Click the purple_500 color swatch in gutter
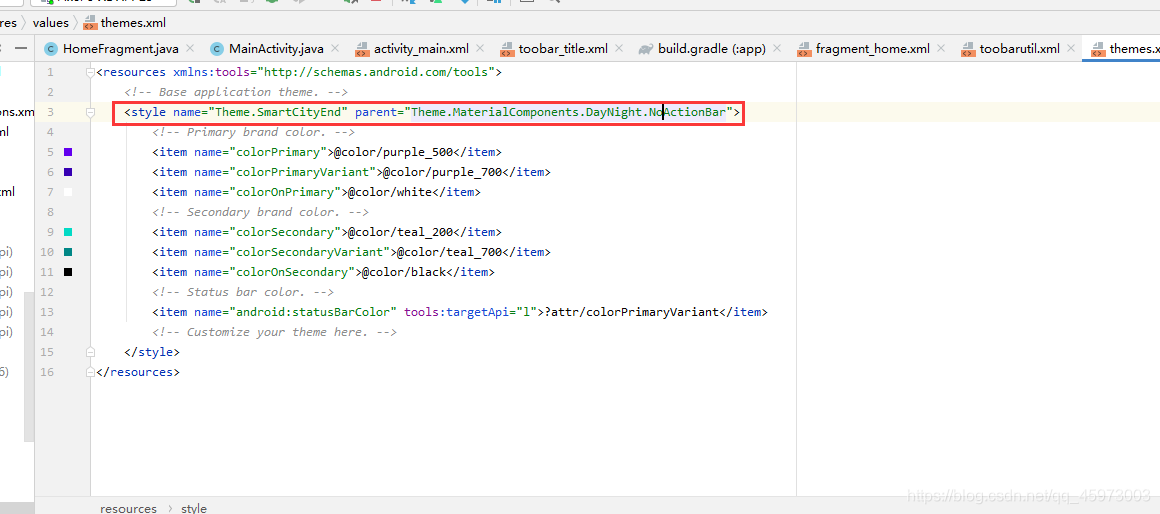The height and width of the screenshot is (514, 1160). pos(68,152)
